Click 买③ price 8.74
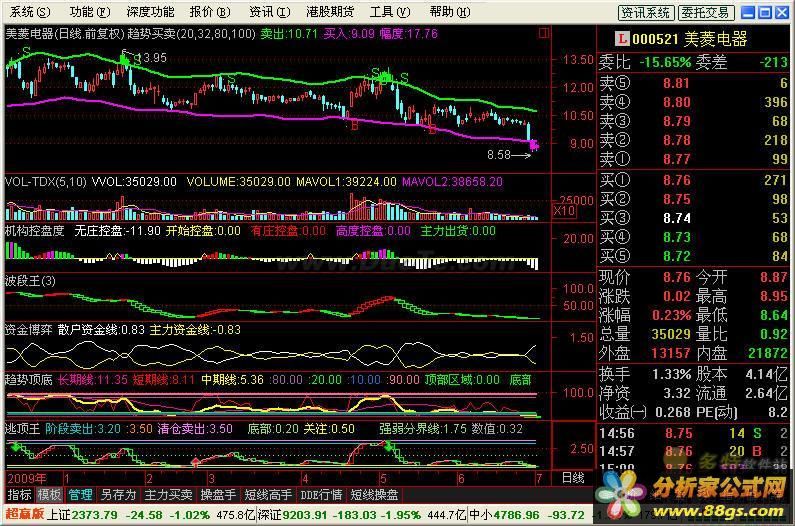The width and height of the screenshot is (795, 526). pyautogui.click(x=677, y=218)
